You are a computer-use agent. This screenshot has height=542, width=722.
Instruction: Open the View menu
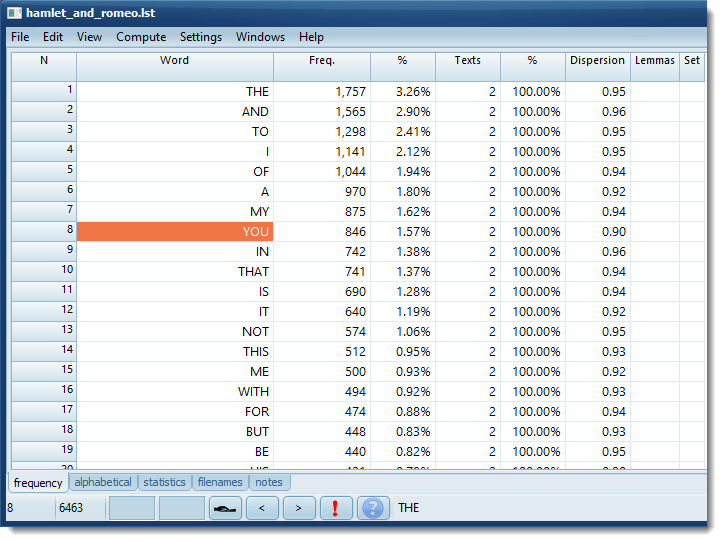coord(89,37)
